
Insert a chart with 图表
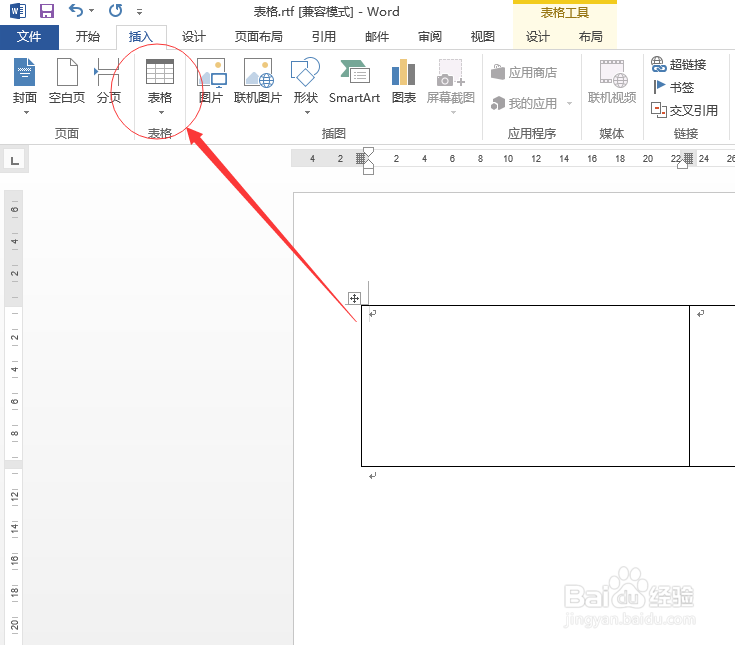tap(404, 81)
